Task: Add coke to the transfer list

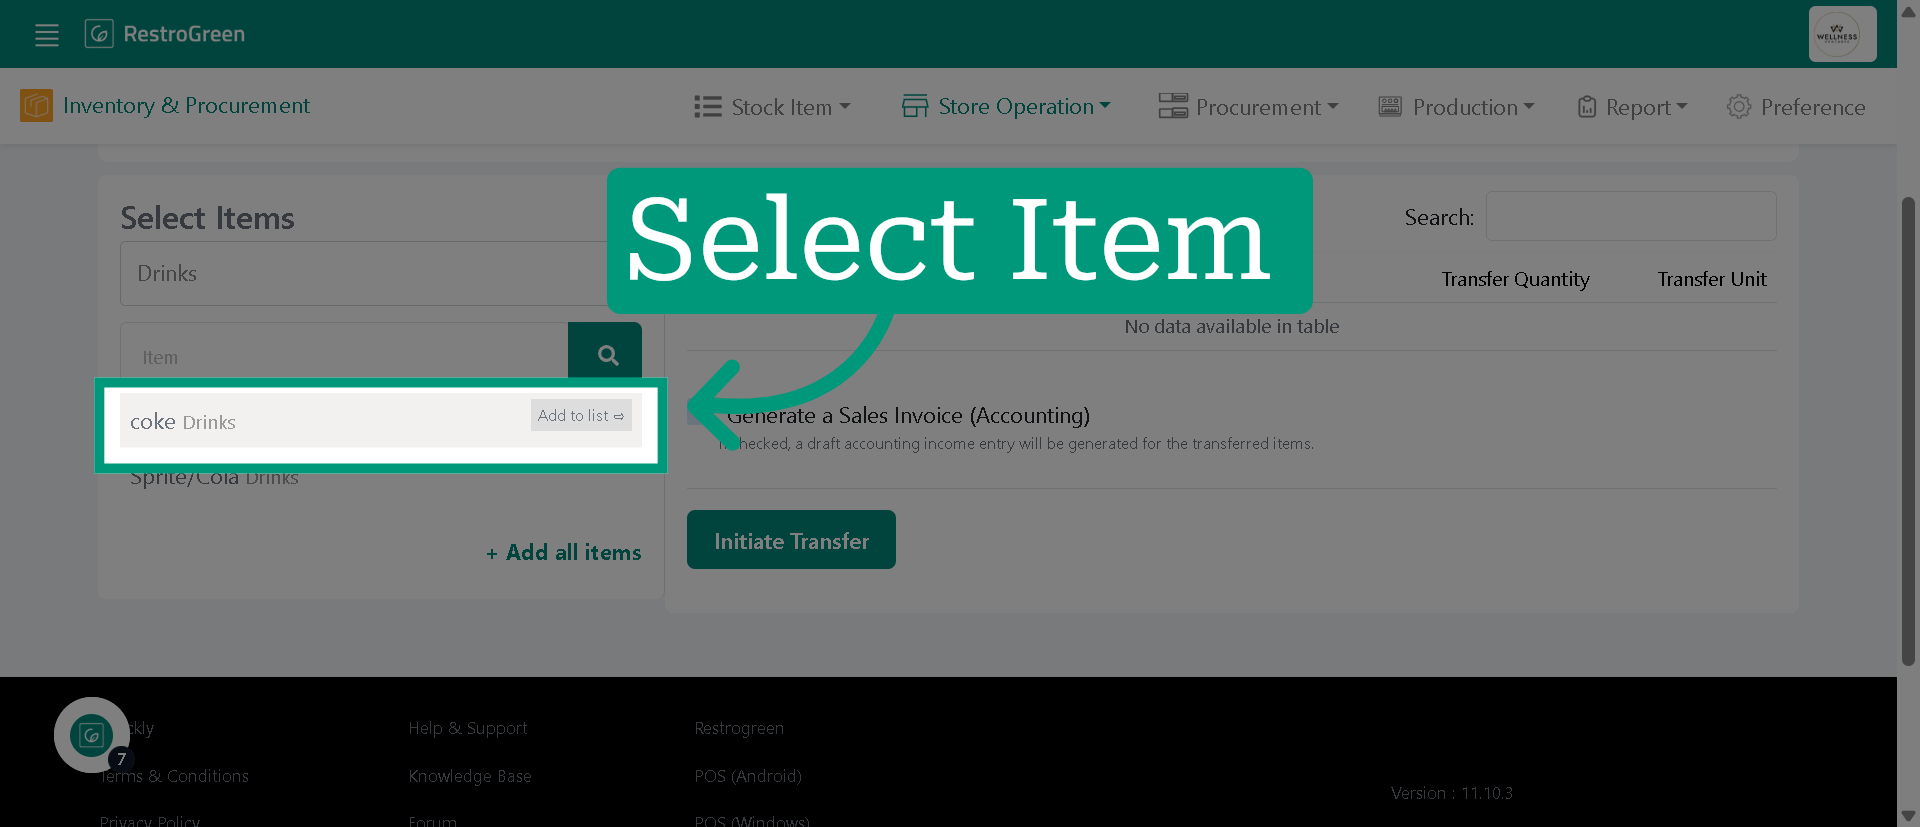Action: click(x=581, y=415)
